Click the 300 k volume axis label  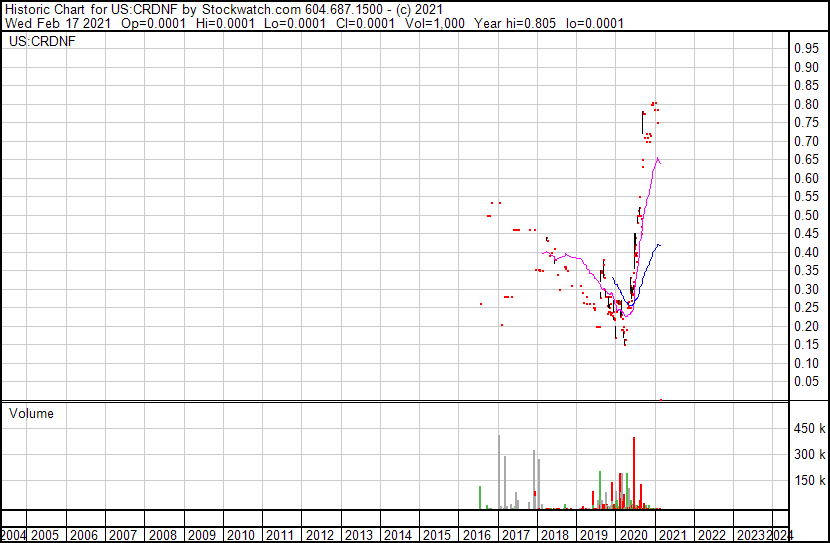(x=809, y=454)
